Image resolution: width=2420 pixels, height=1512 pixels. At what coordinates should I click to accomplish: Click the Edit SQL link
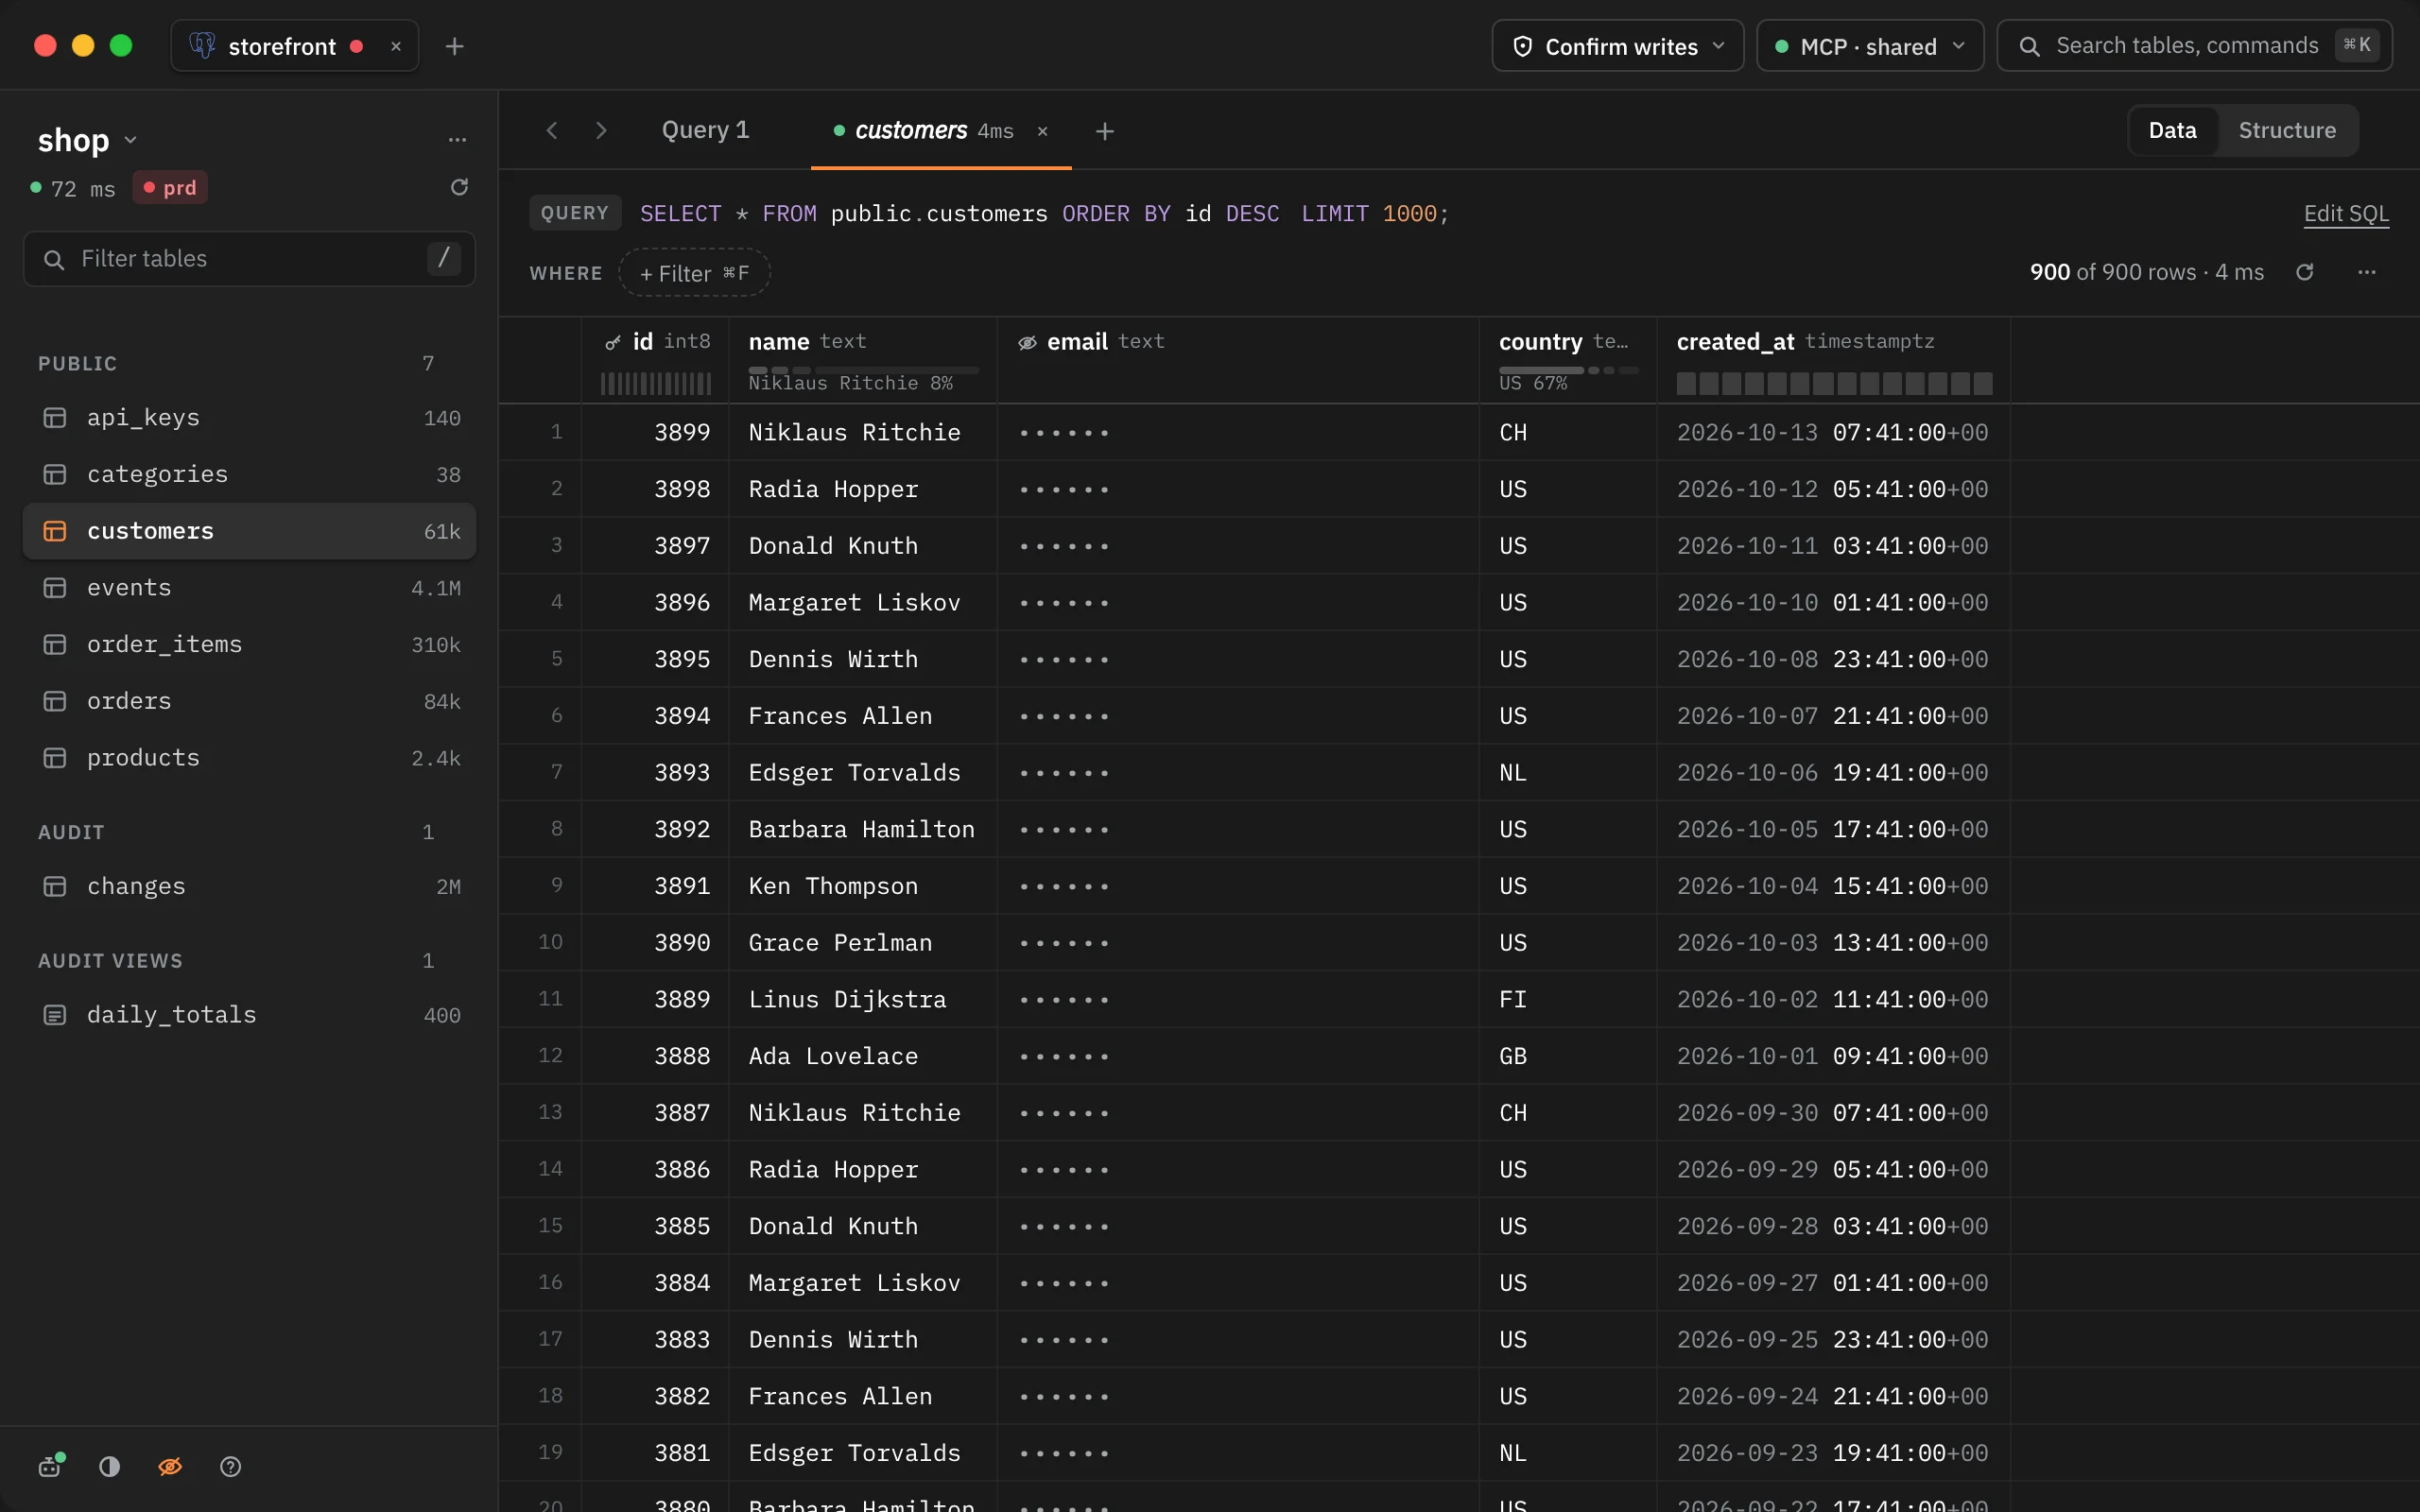pyautogui.click(x=2346, y=214)
